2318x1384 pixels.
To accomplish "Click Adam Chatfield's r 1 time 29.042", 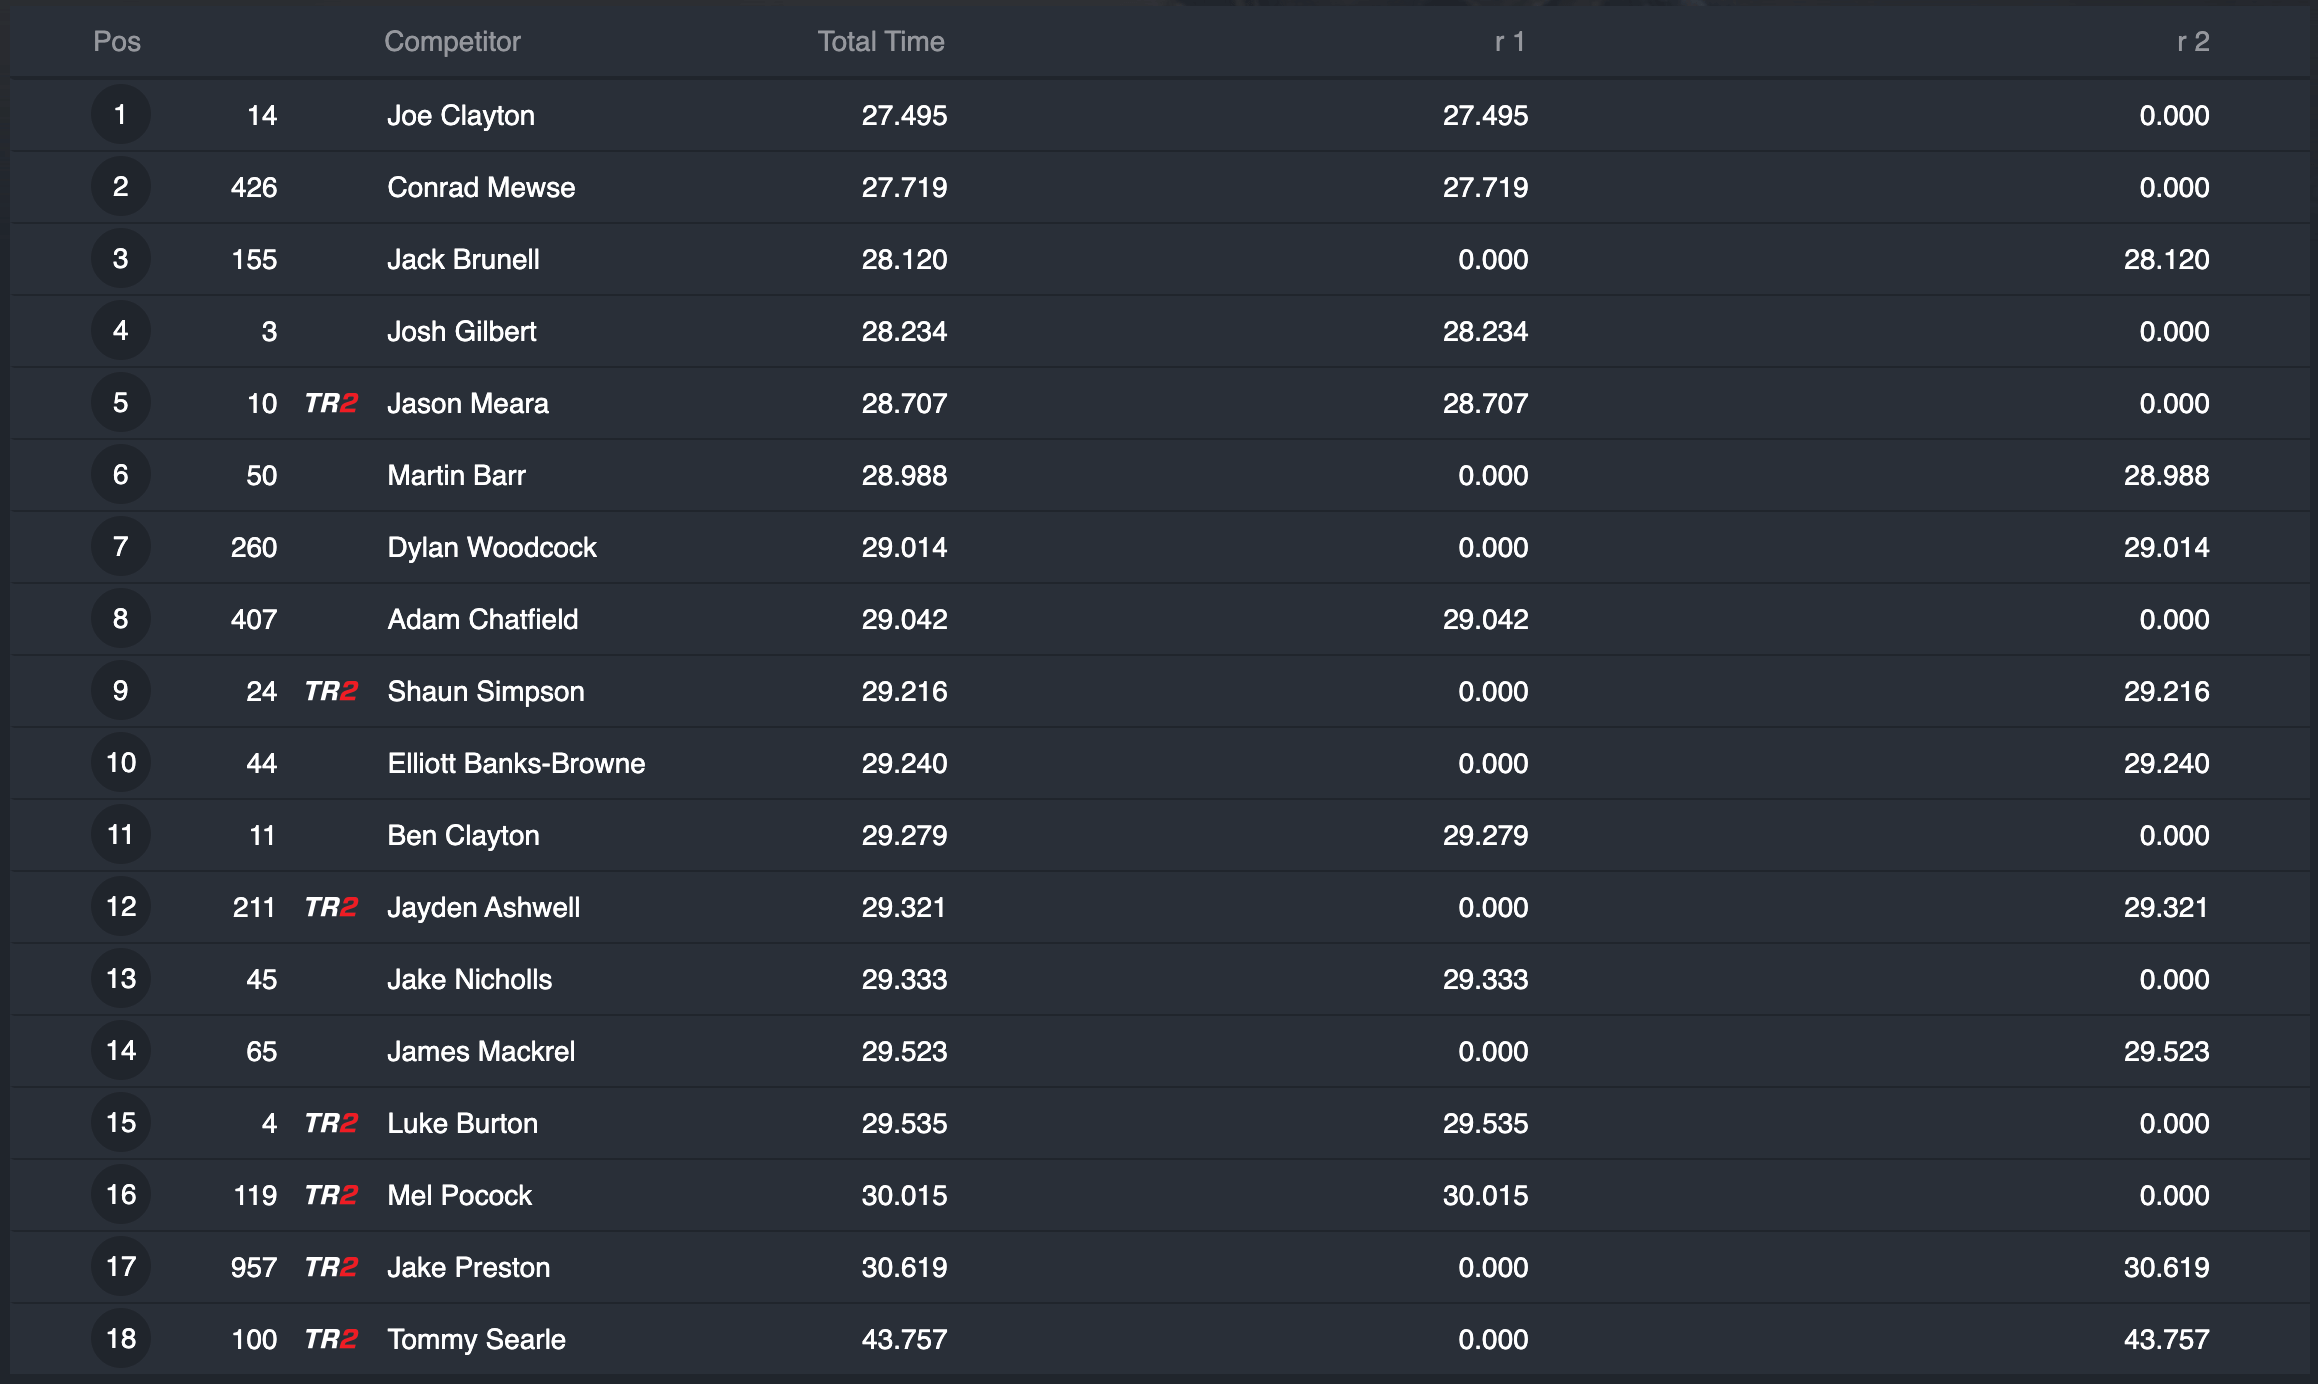I will click(x=1485, y=619).
